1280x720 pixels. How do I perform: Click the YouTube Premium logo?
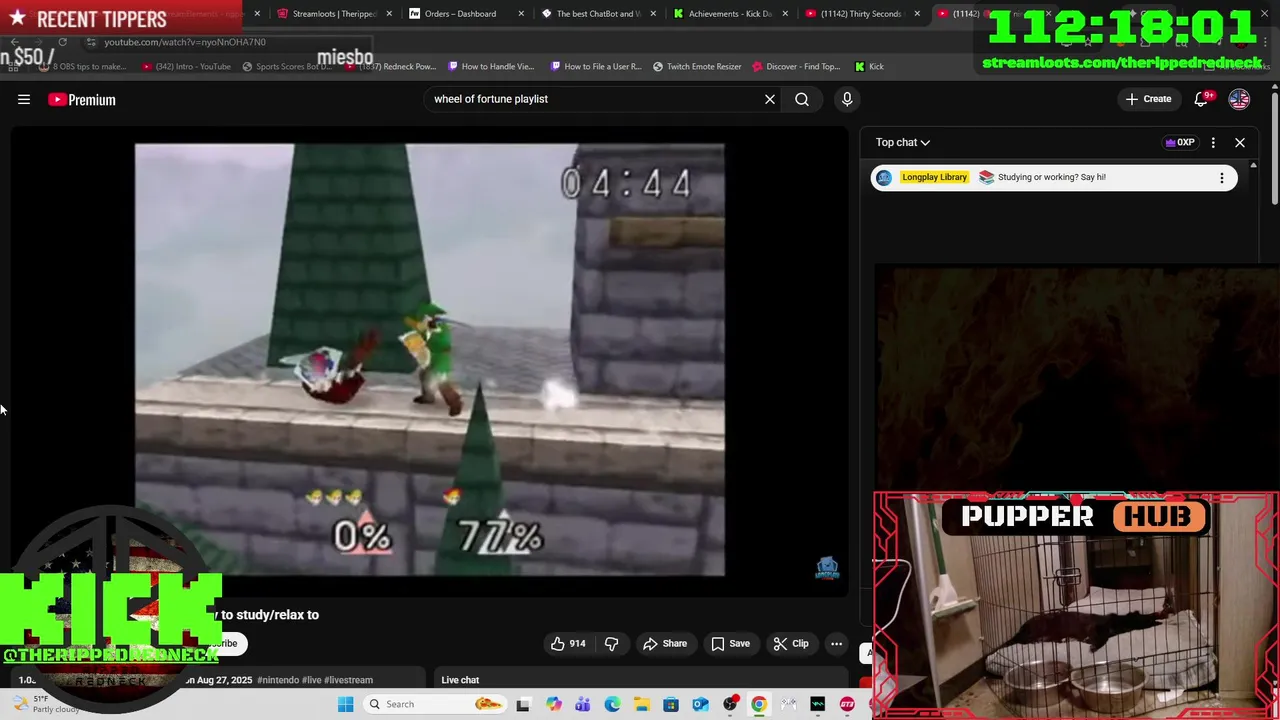[x=82, y=99]
